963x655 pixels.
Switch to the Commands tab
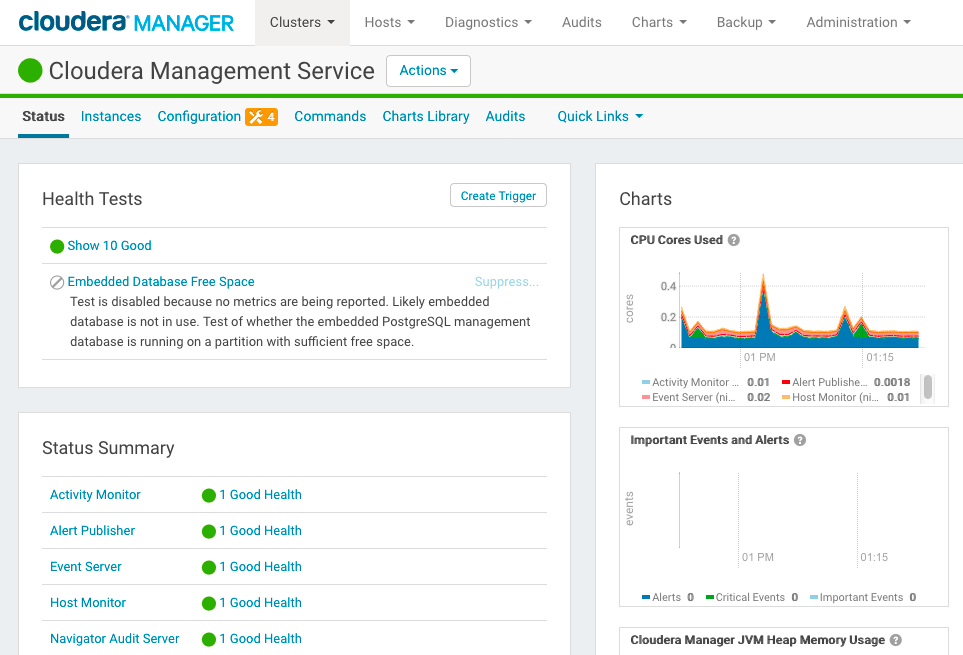[x=330, y=116]
